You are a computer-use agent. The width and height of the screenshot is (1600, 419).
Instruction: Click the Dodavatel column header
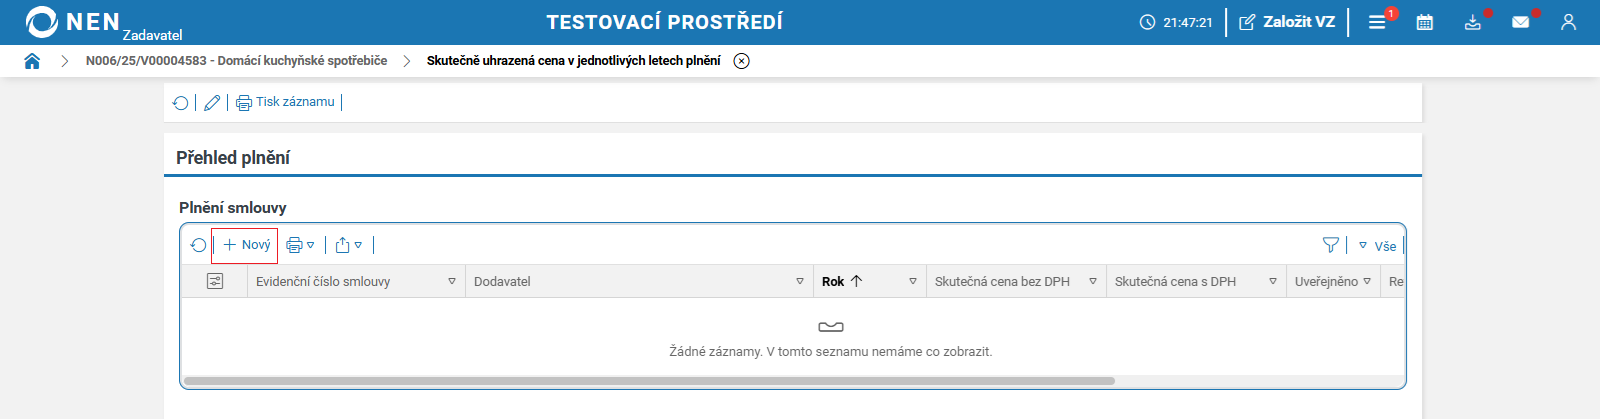pos(502,282)
